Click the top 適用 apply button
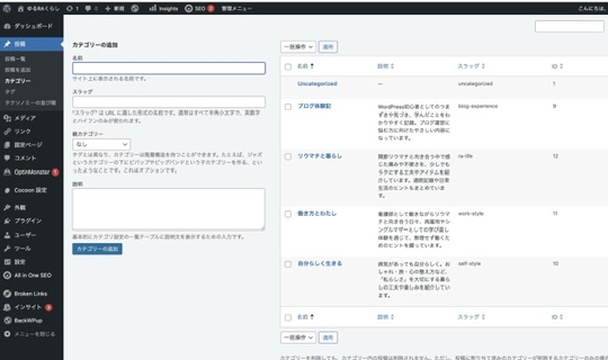Screen dimensions: 608x360 328,47
